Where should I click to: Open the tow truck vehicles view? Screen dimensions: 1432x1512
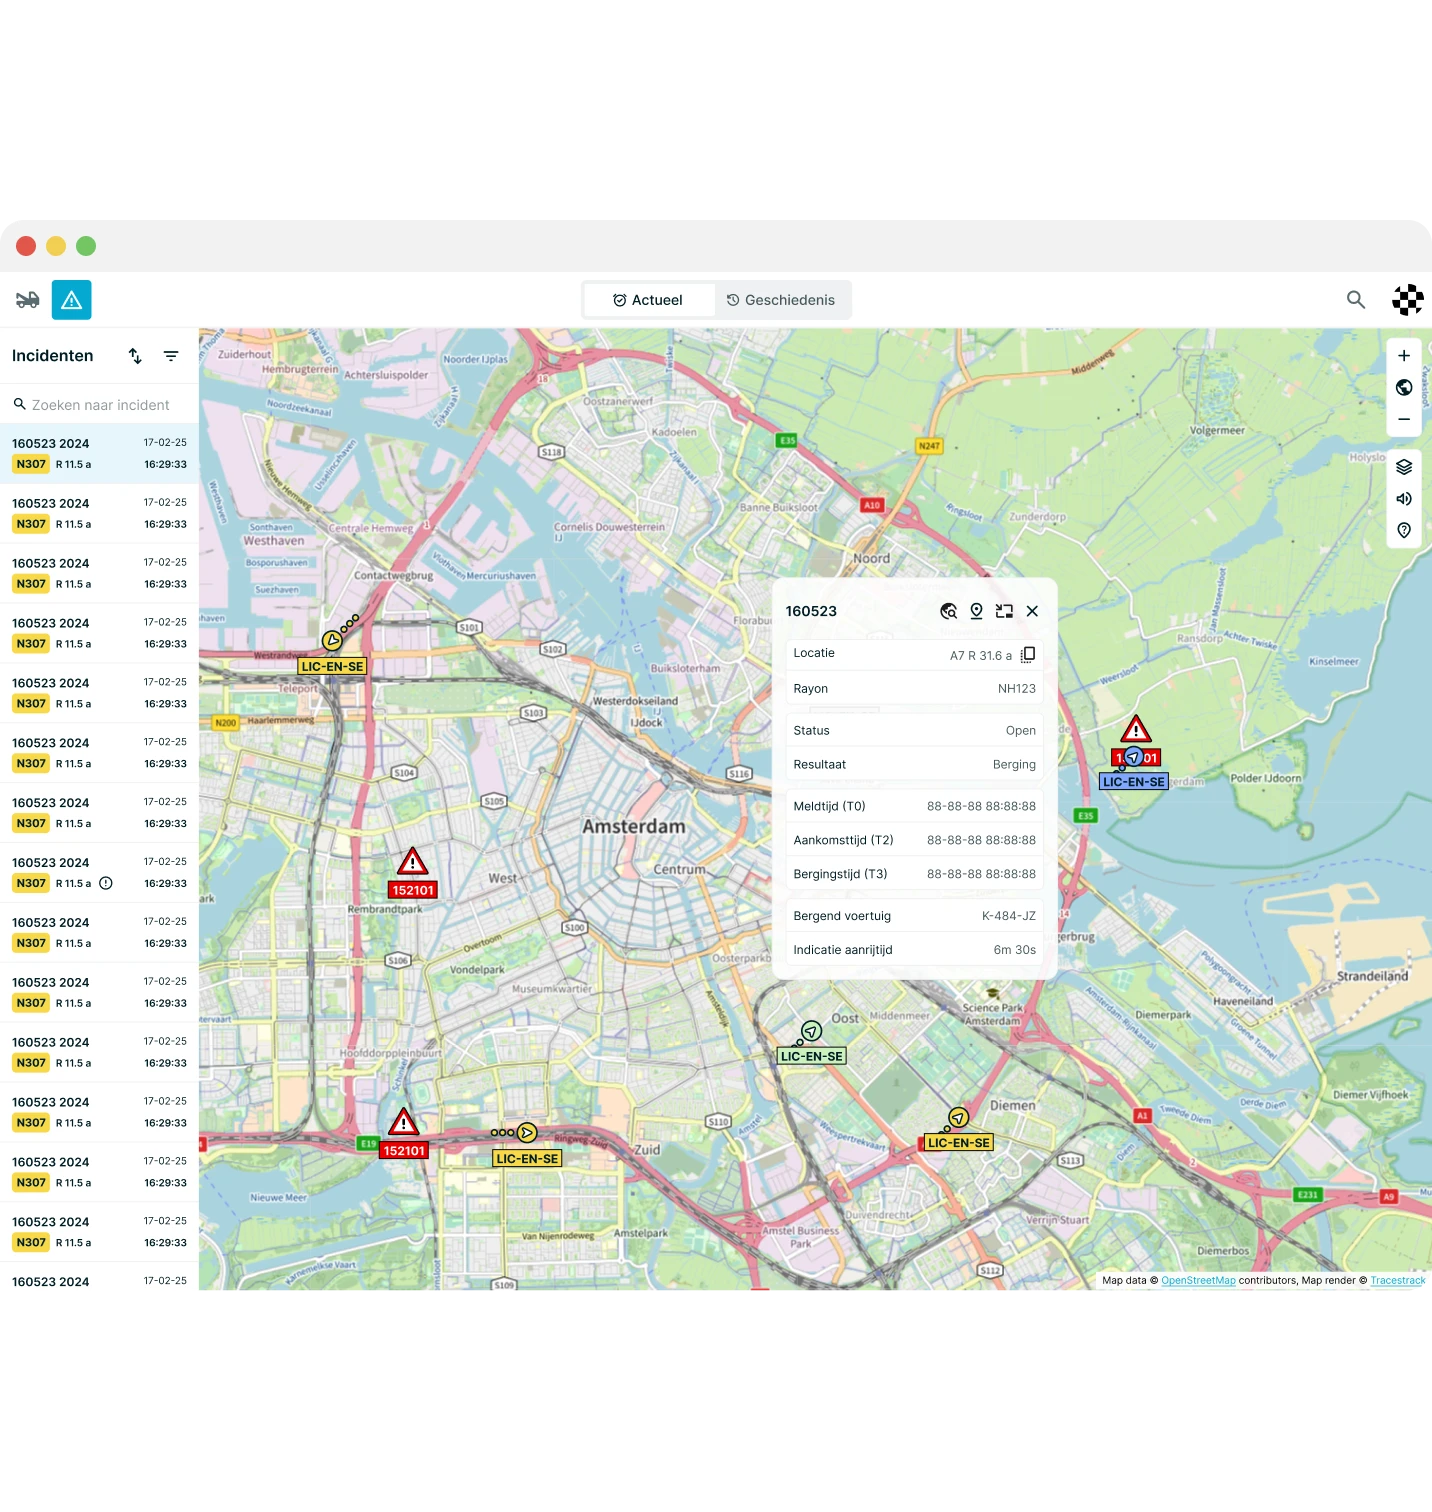(28, 300)
